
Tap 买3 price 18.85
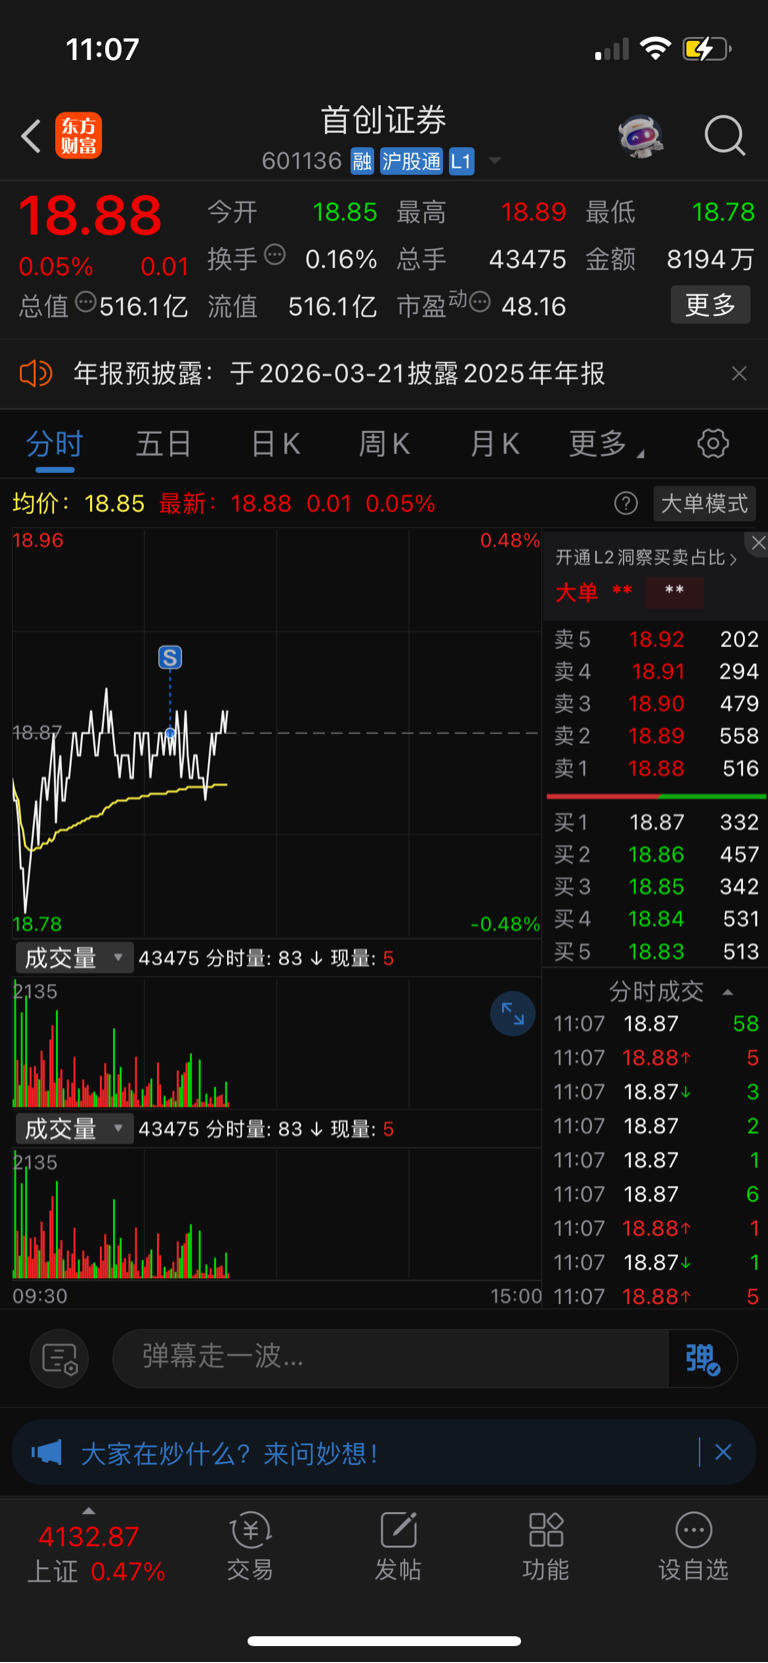pos(656,886)
